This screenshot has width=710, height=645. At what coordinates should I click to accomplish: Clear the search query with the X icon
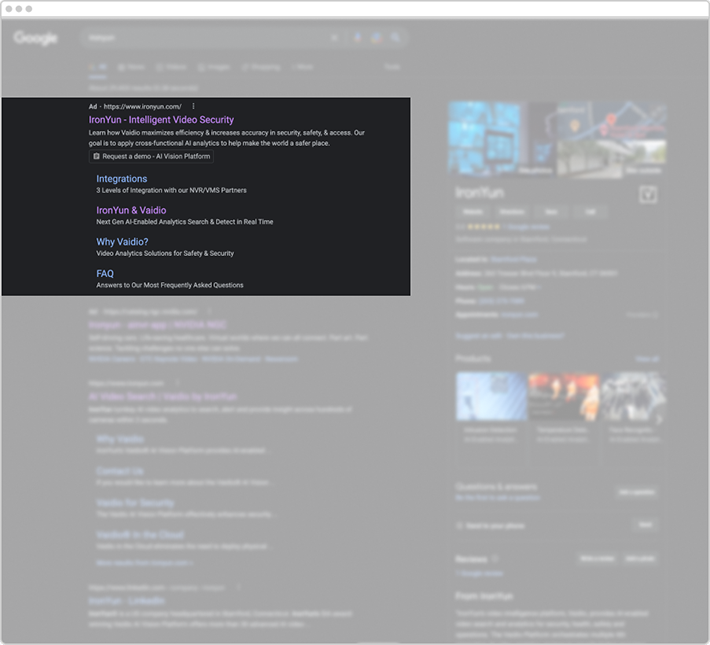point(334,38)
